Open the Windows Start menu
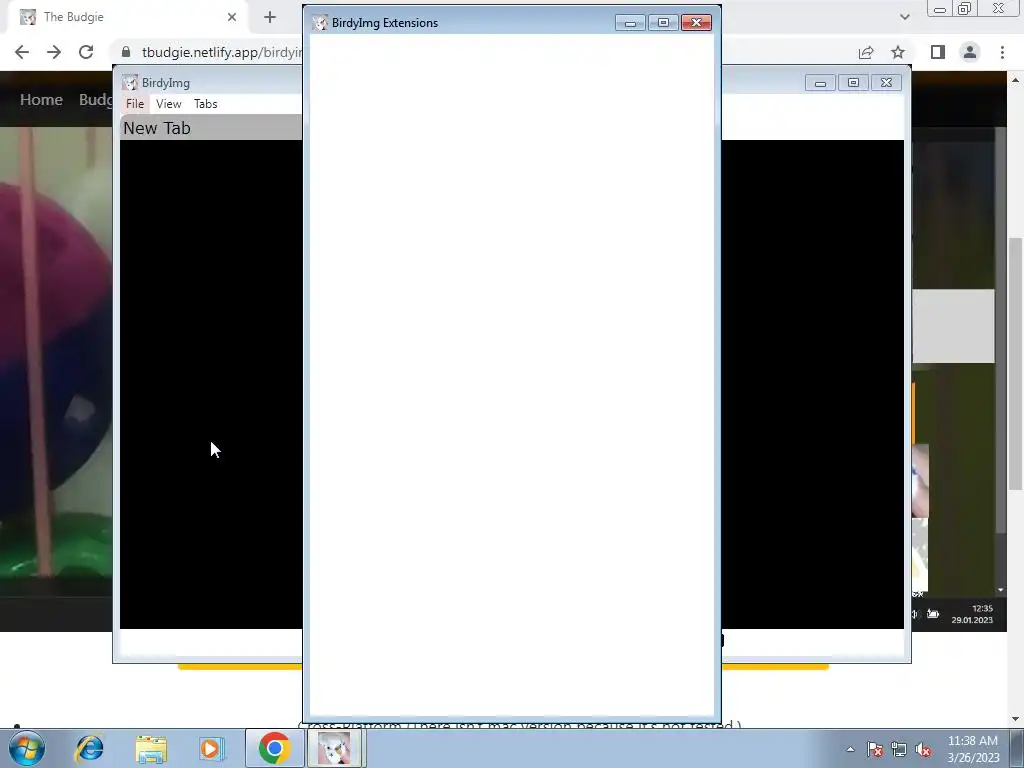Viewport: 1024px width, 768px height. (x=27, y=748)
